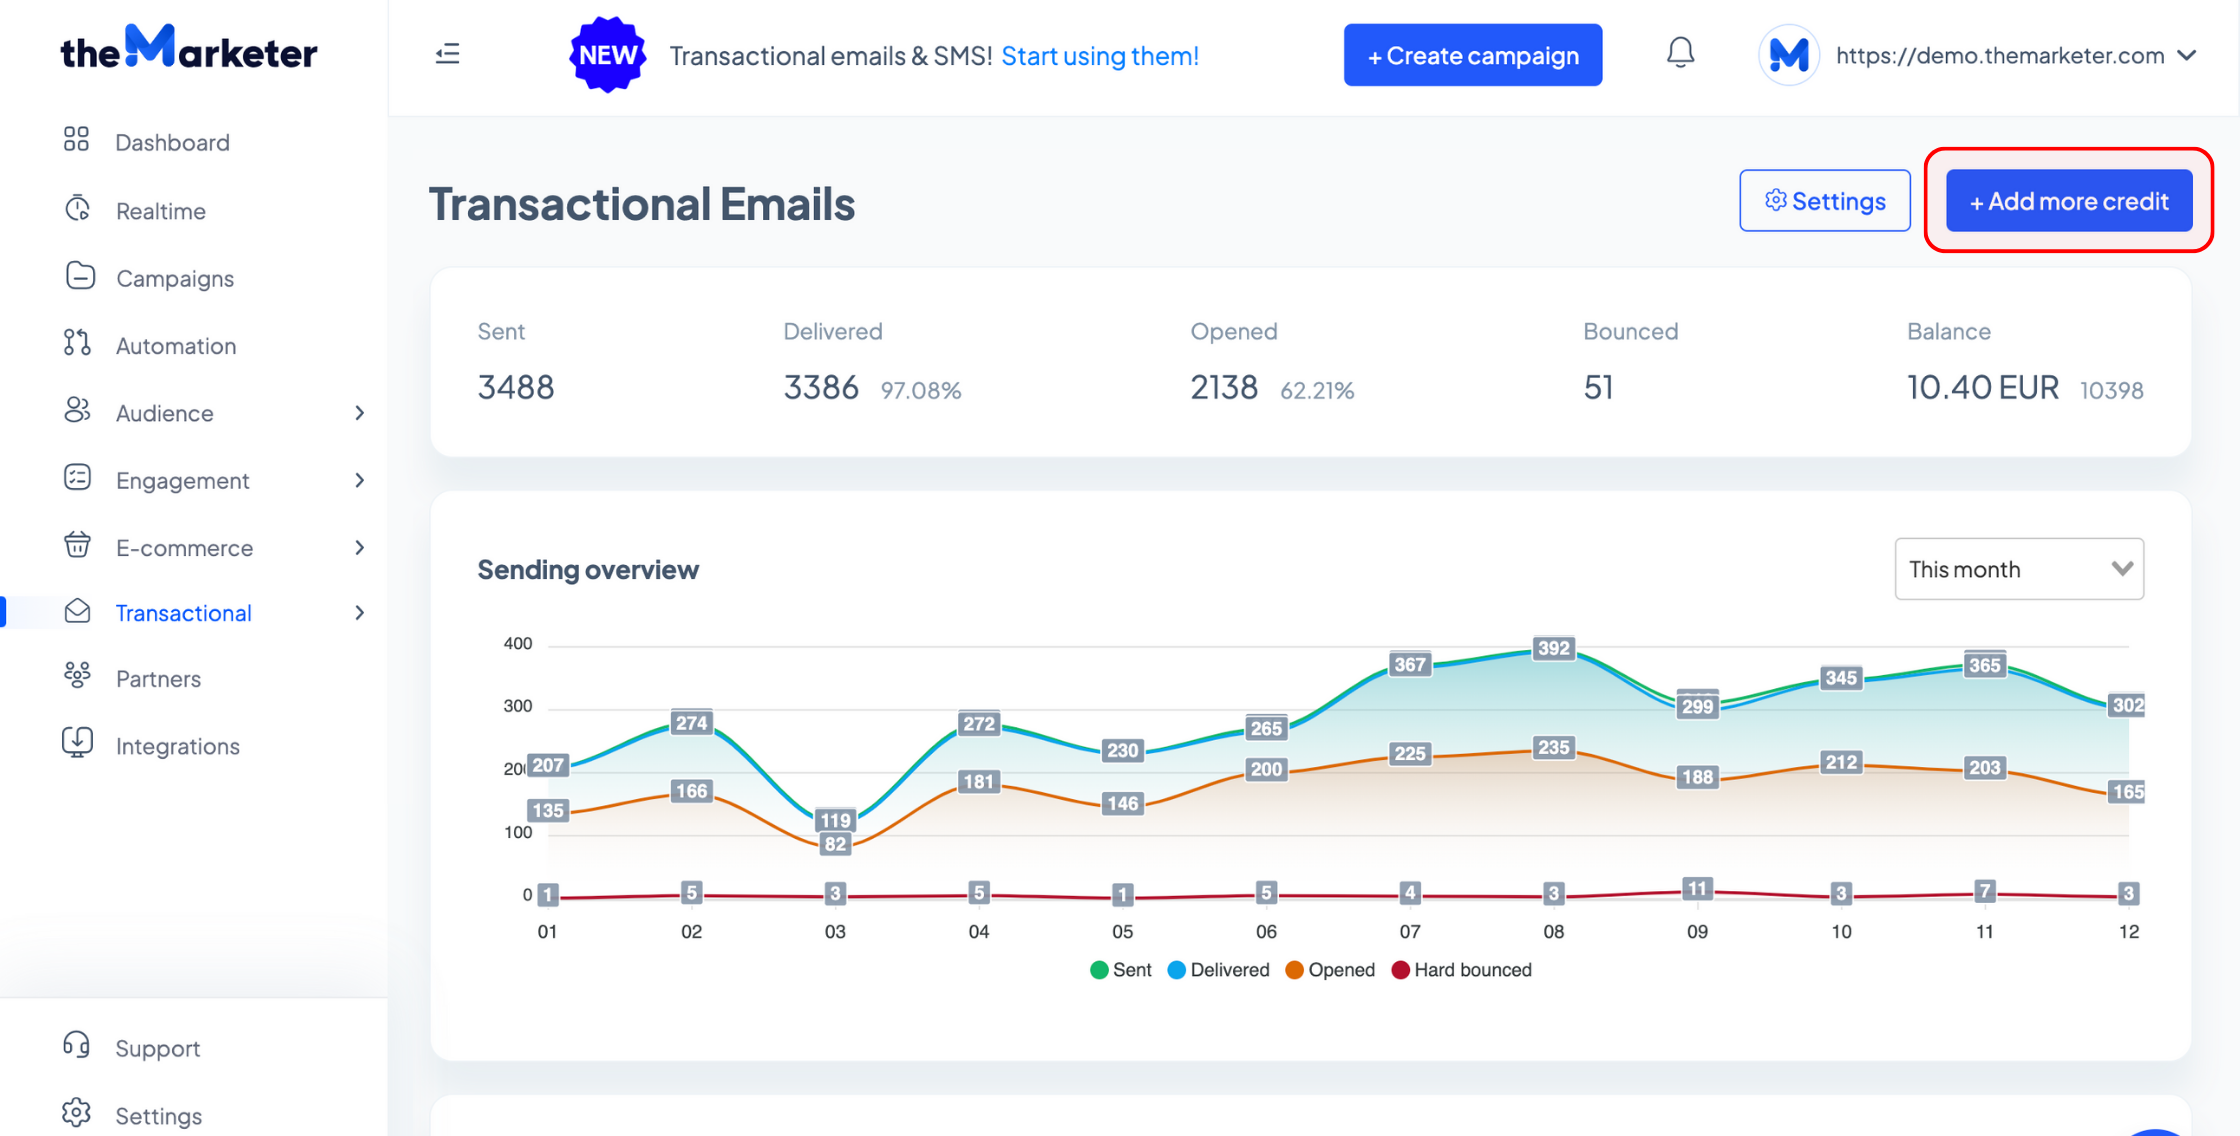Viewport: 2240px width, 1136px height.
Task: Toggle Delivered series in chart legend
Action: tap(1219, 970)
